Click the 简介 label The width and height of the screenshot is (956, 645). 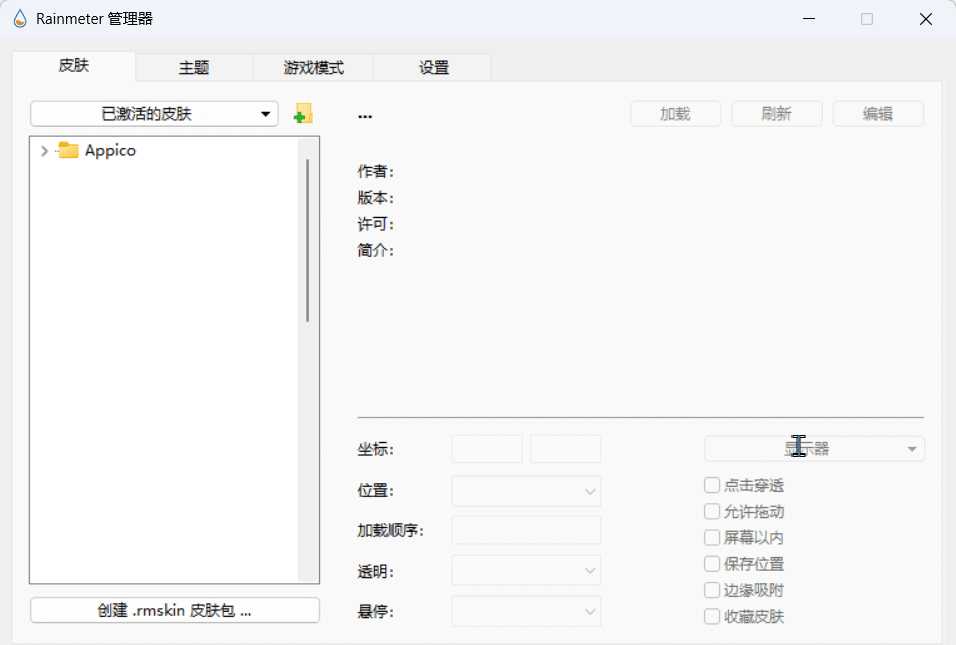(x=376, y=250)
